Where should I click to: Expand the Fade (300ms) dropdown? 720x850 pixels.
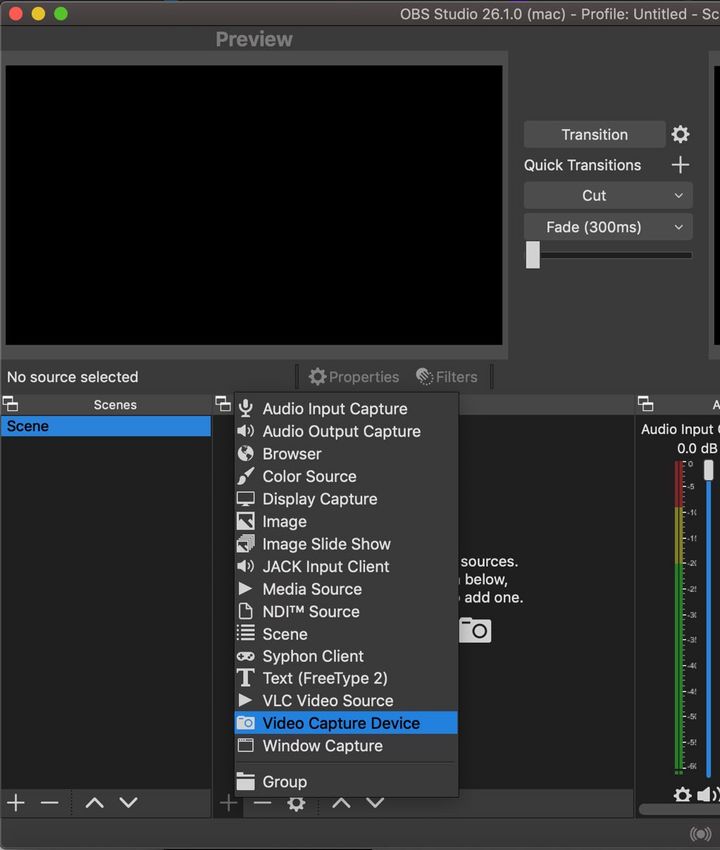pos(608,227)
